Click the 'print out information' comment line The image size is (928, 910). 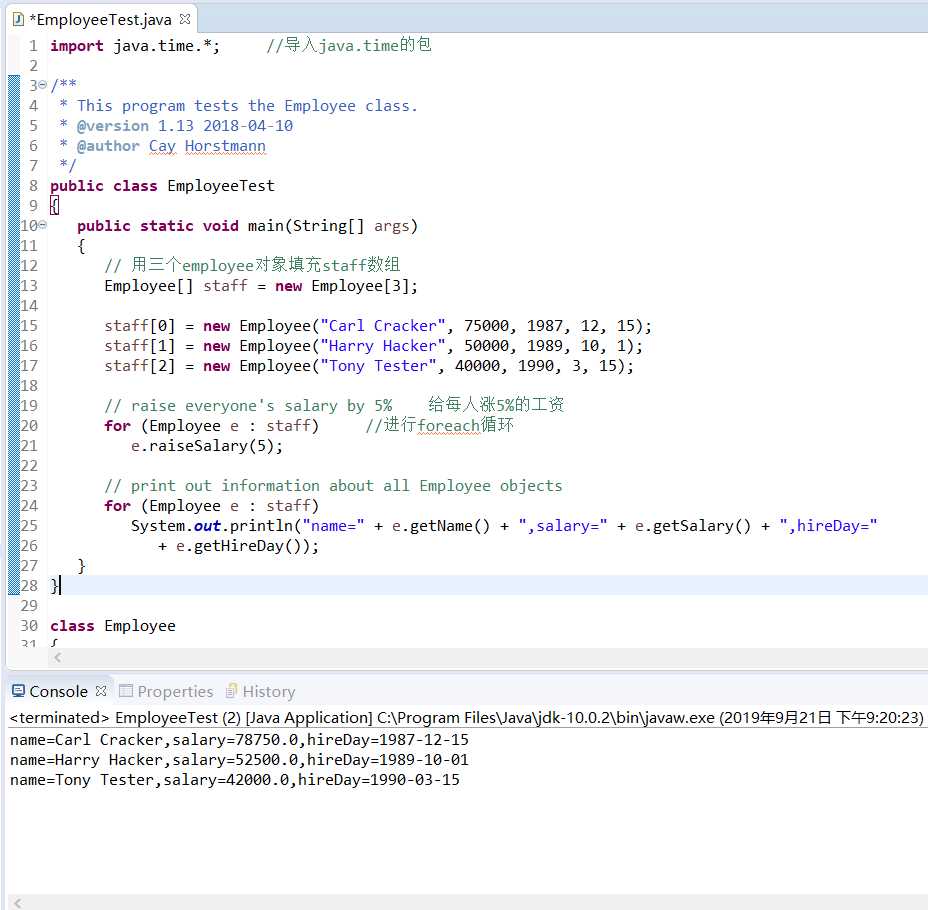(333, 486)
